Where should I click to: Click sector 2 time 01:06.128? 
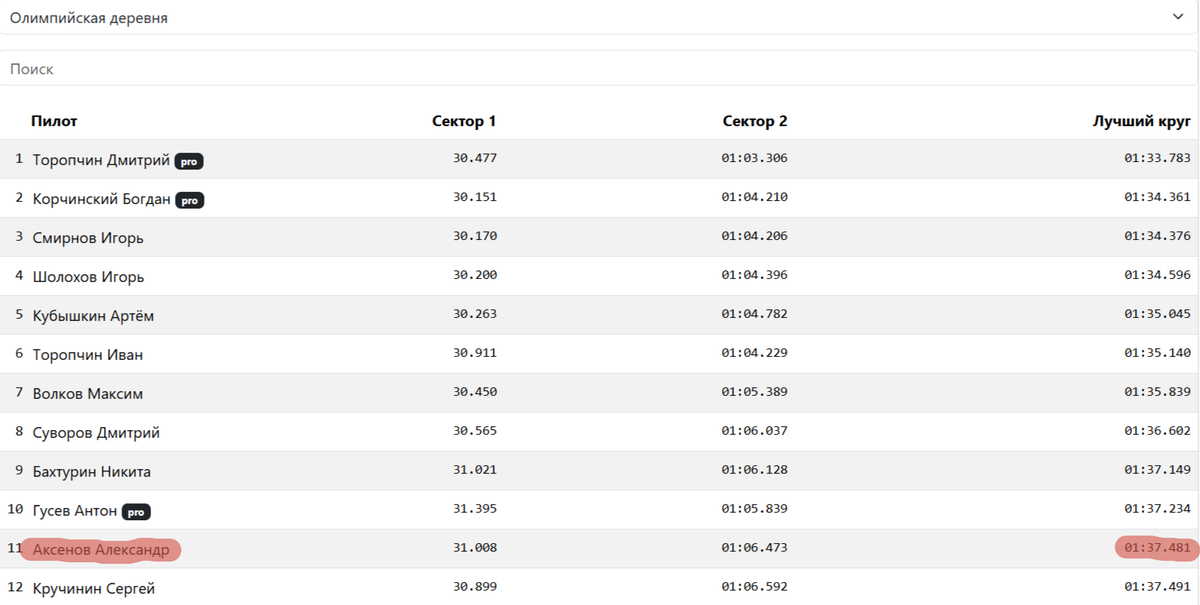pyautogui.click(x=754, y=470)
